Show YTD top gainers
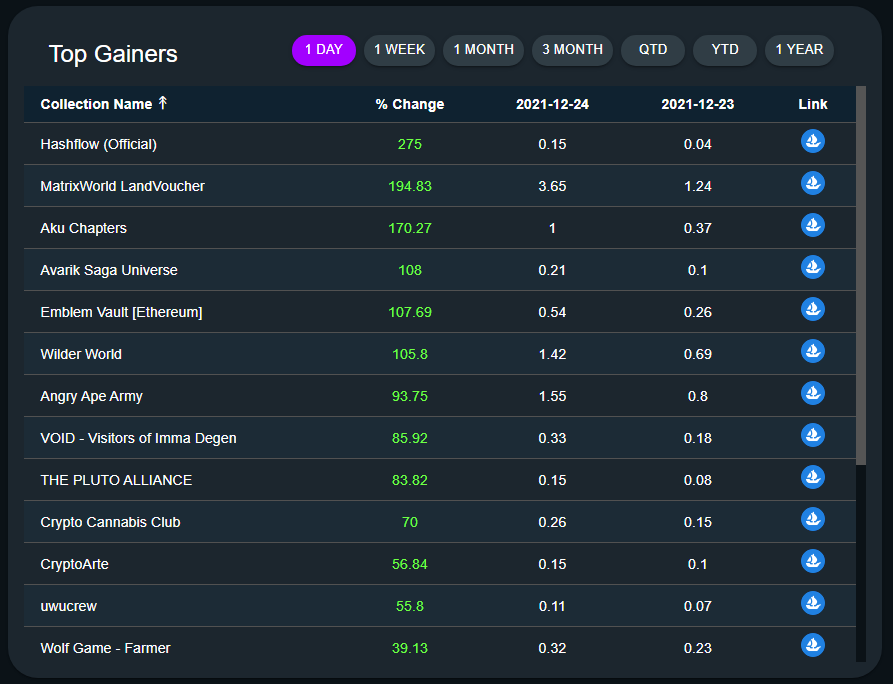The height and width of the screenshot is (684, 893). tap(724, 50)
